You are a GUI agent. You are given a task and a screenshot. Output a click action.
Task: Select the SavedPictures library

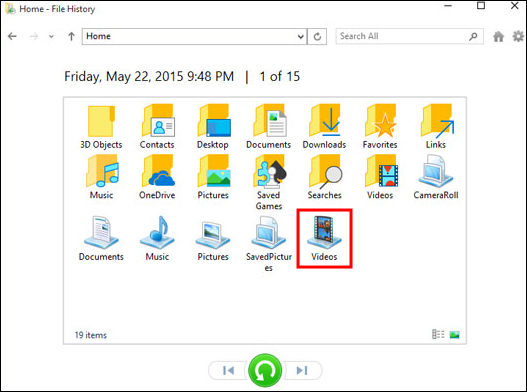269,244
